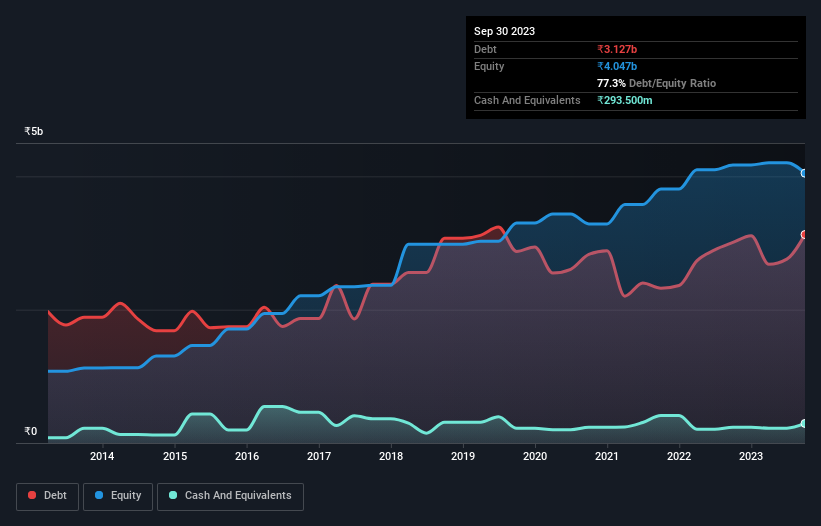Screen dimensions: 821x526
Task: Click the teal Cash endpoint marker
Action: [804, 423]
